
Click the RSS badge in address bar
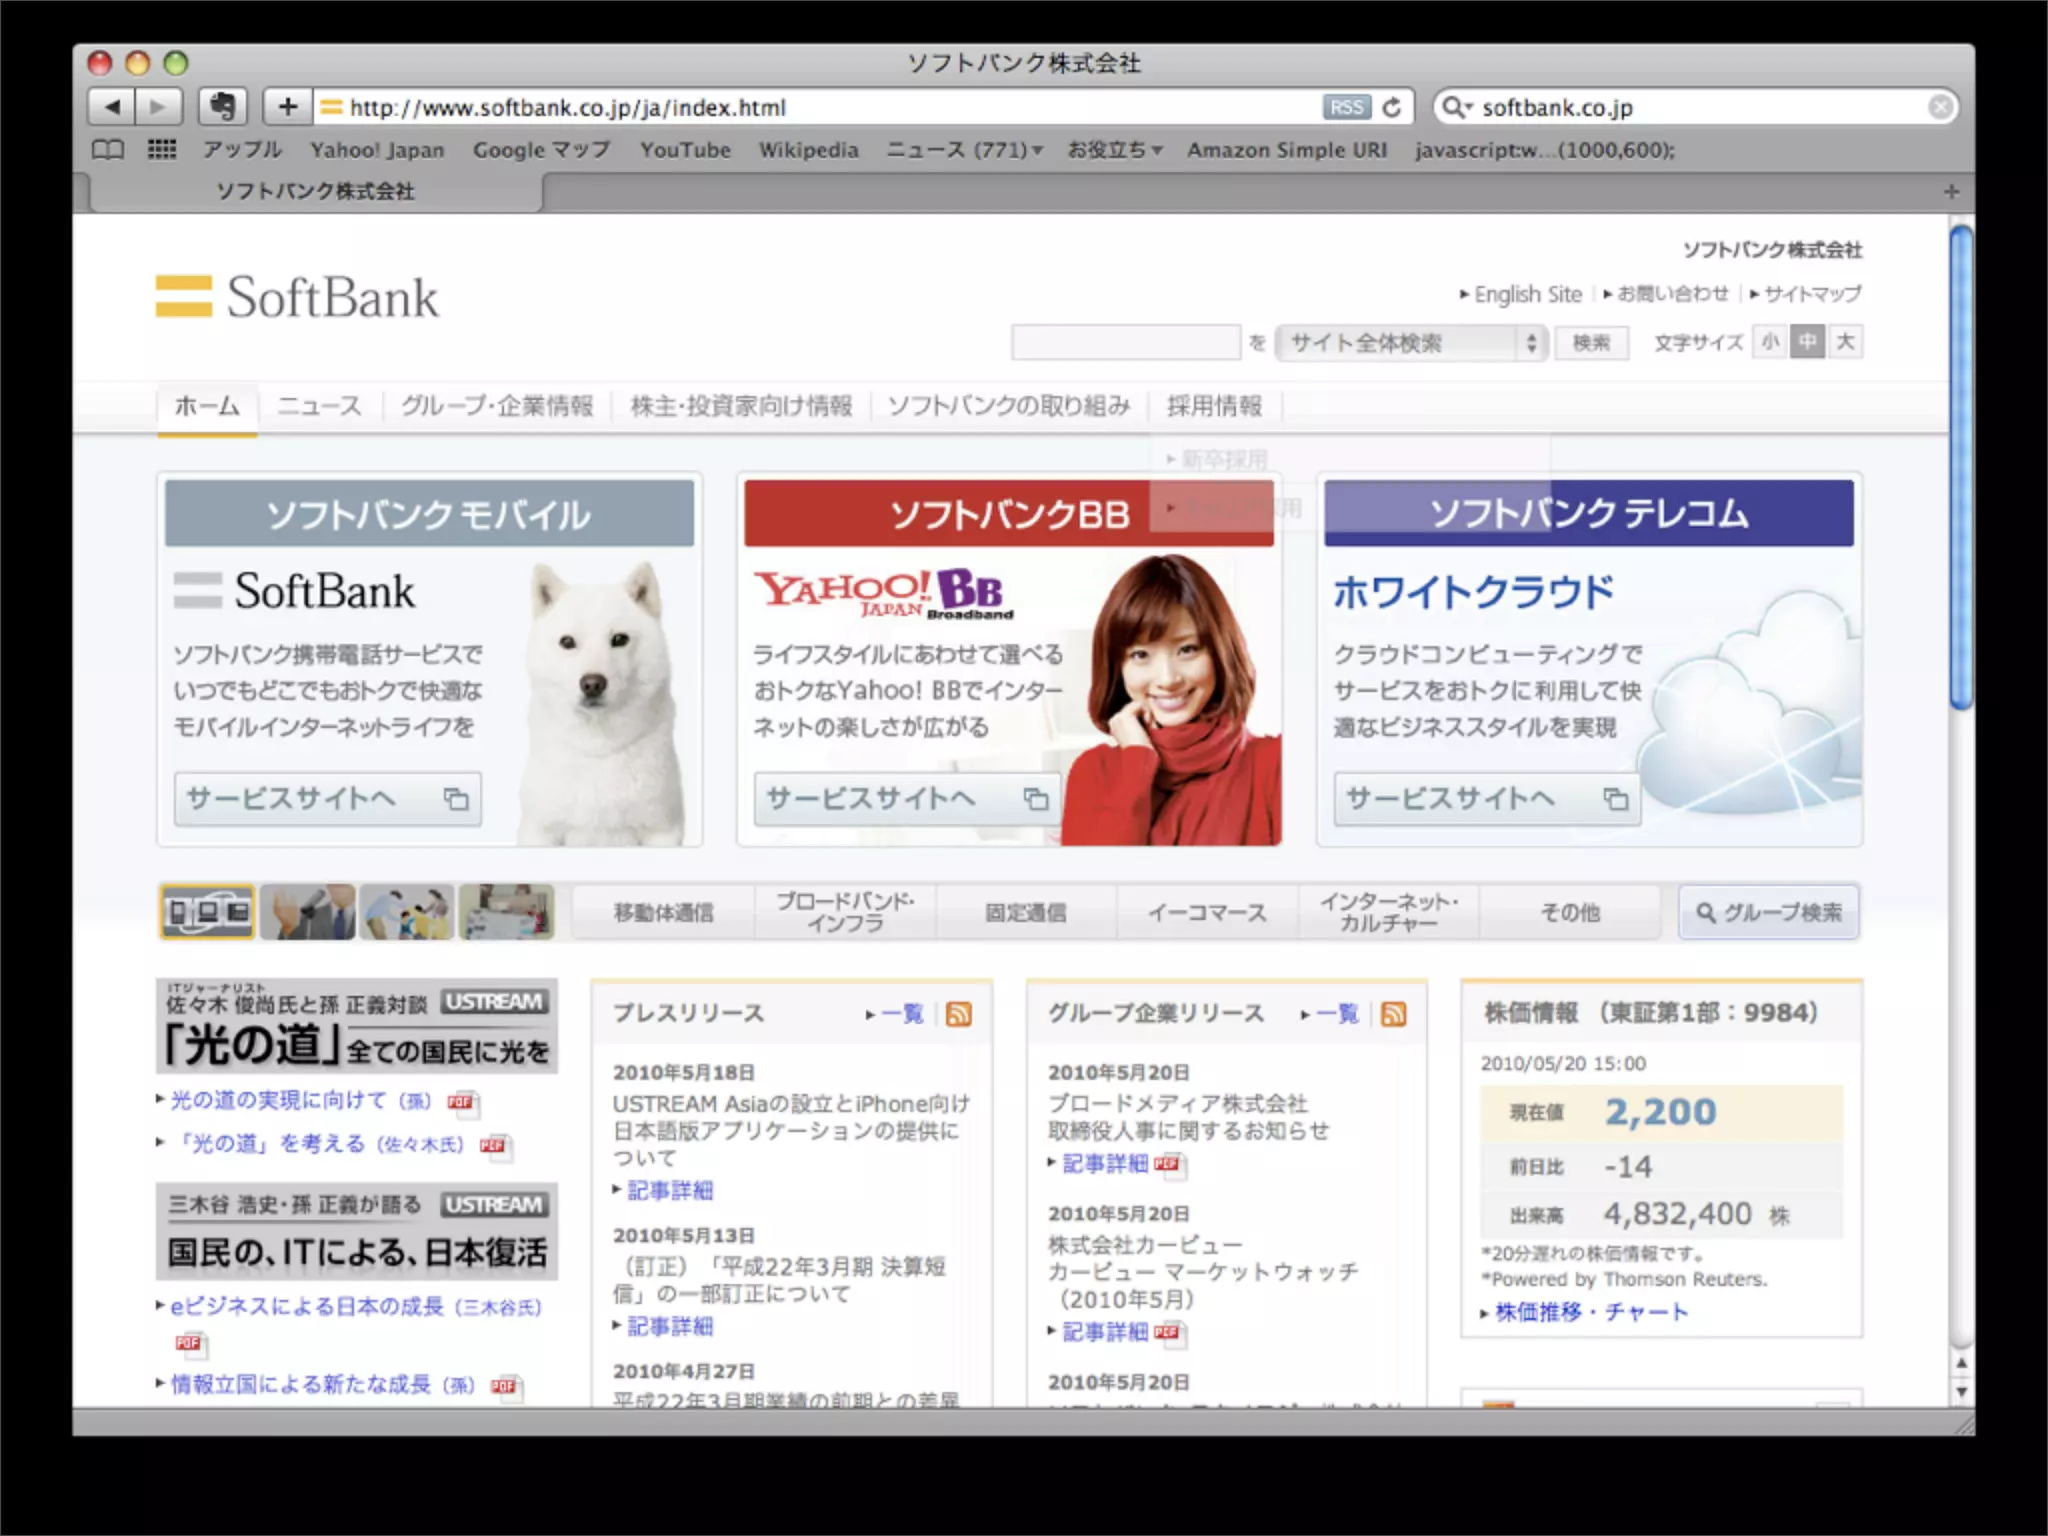click(1345, 107)
